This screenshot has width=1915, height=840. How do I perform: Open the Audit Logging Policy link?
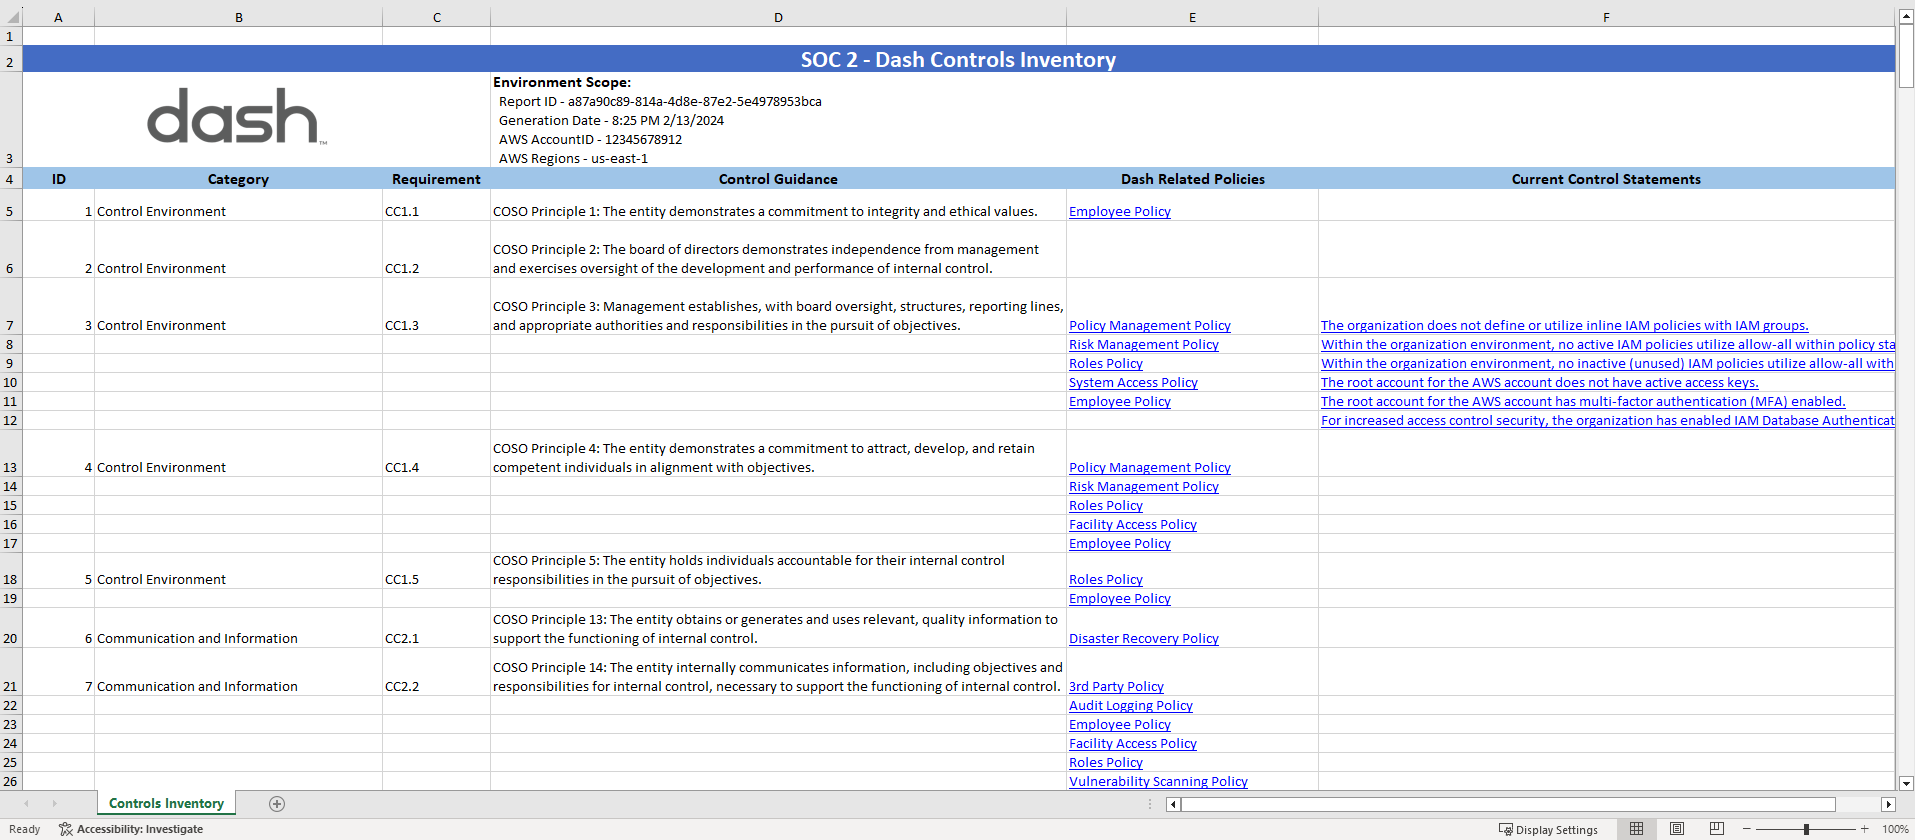click(1130, 706)
